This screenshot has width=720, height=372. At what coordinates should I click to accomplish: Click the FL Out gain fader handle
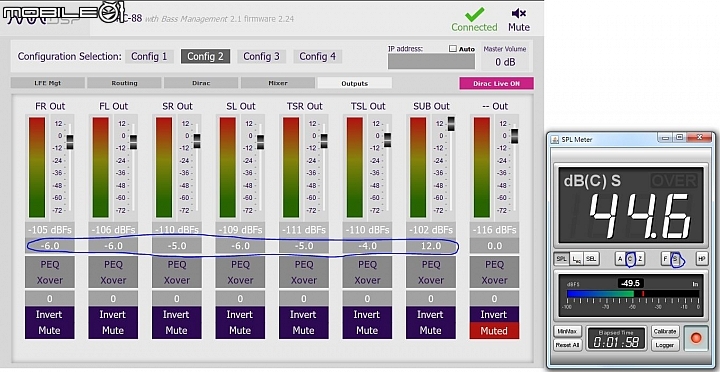click(133, 142)
